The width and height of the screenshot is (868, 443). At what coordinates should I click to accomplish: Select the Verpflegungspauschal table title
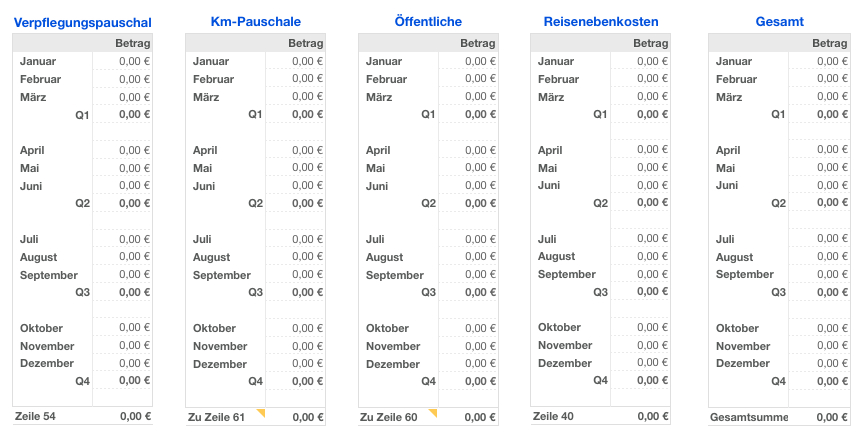[x=83, y=21]
